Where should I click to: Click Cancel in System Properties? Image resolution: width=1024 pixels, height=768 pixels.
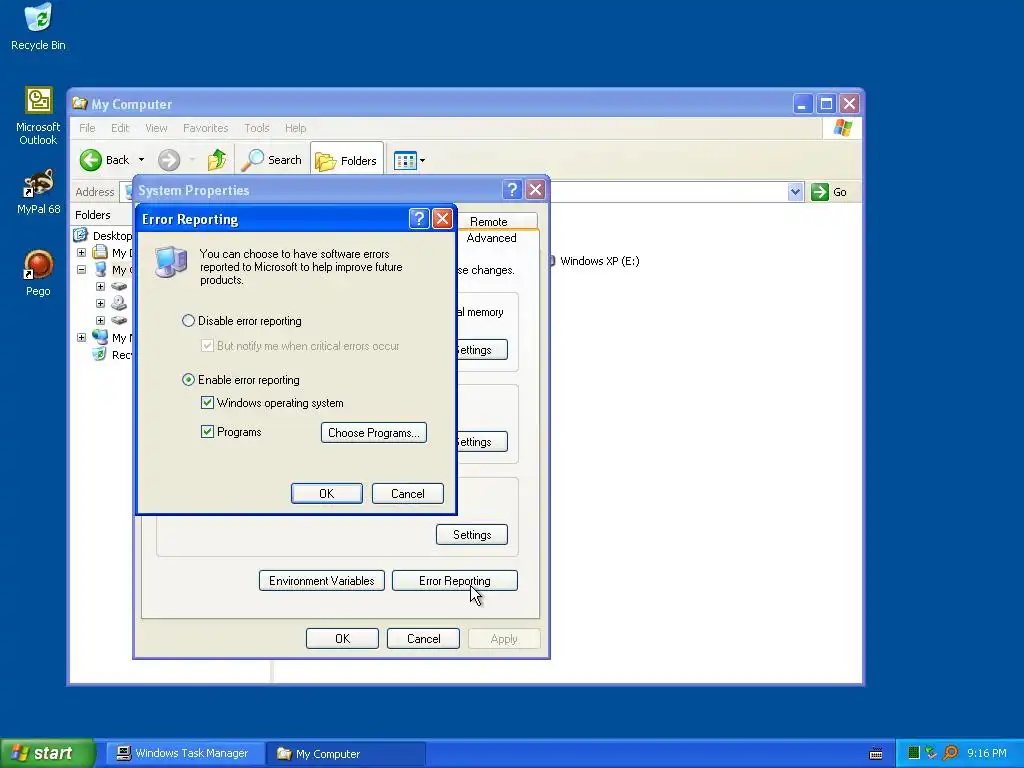(x=423, y=639)
